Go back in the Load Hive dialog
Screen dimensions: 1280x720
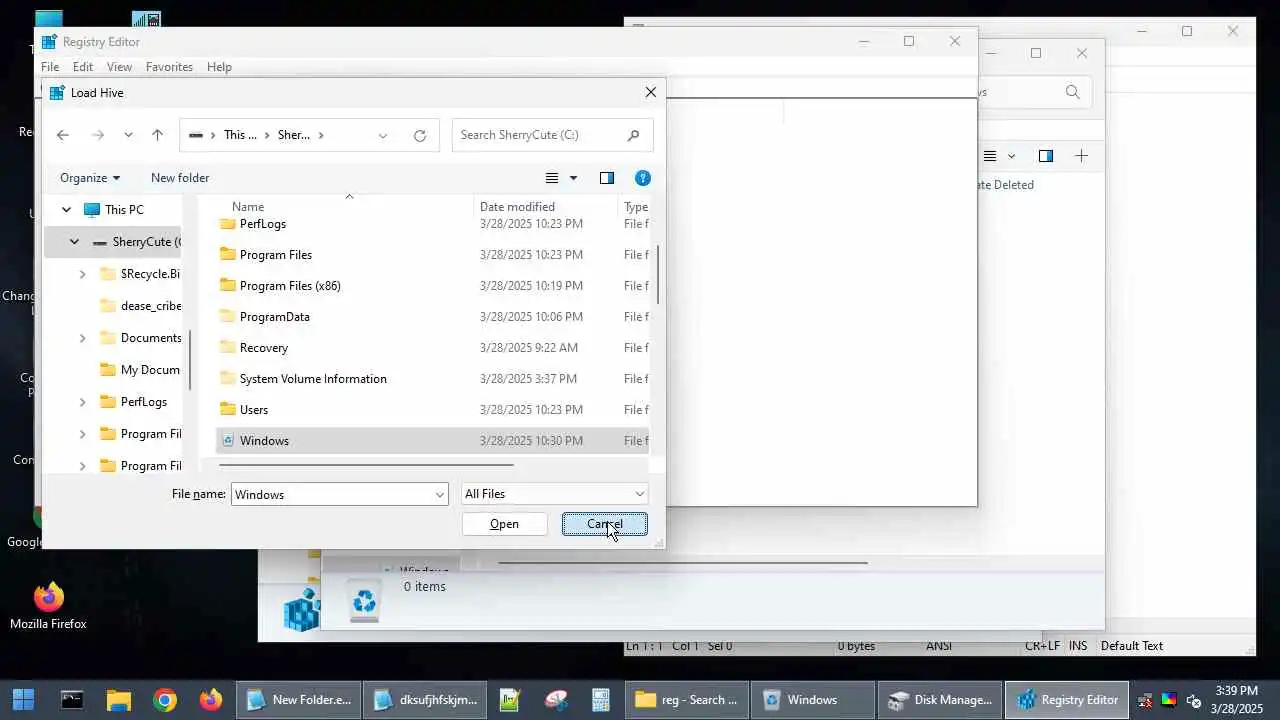coord(63,135)
